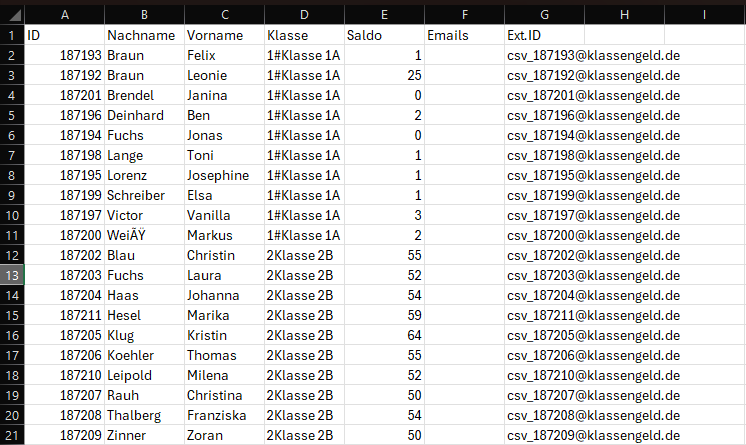Click the Saldo header cell

(384, 35)
